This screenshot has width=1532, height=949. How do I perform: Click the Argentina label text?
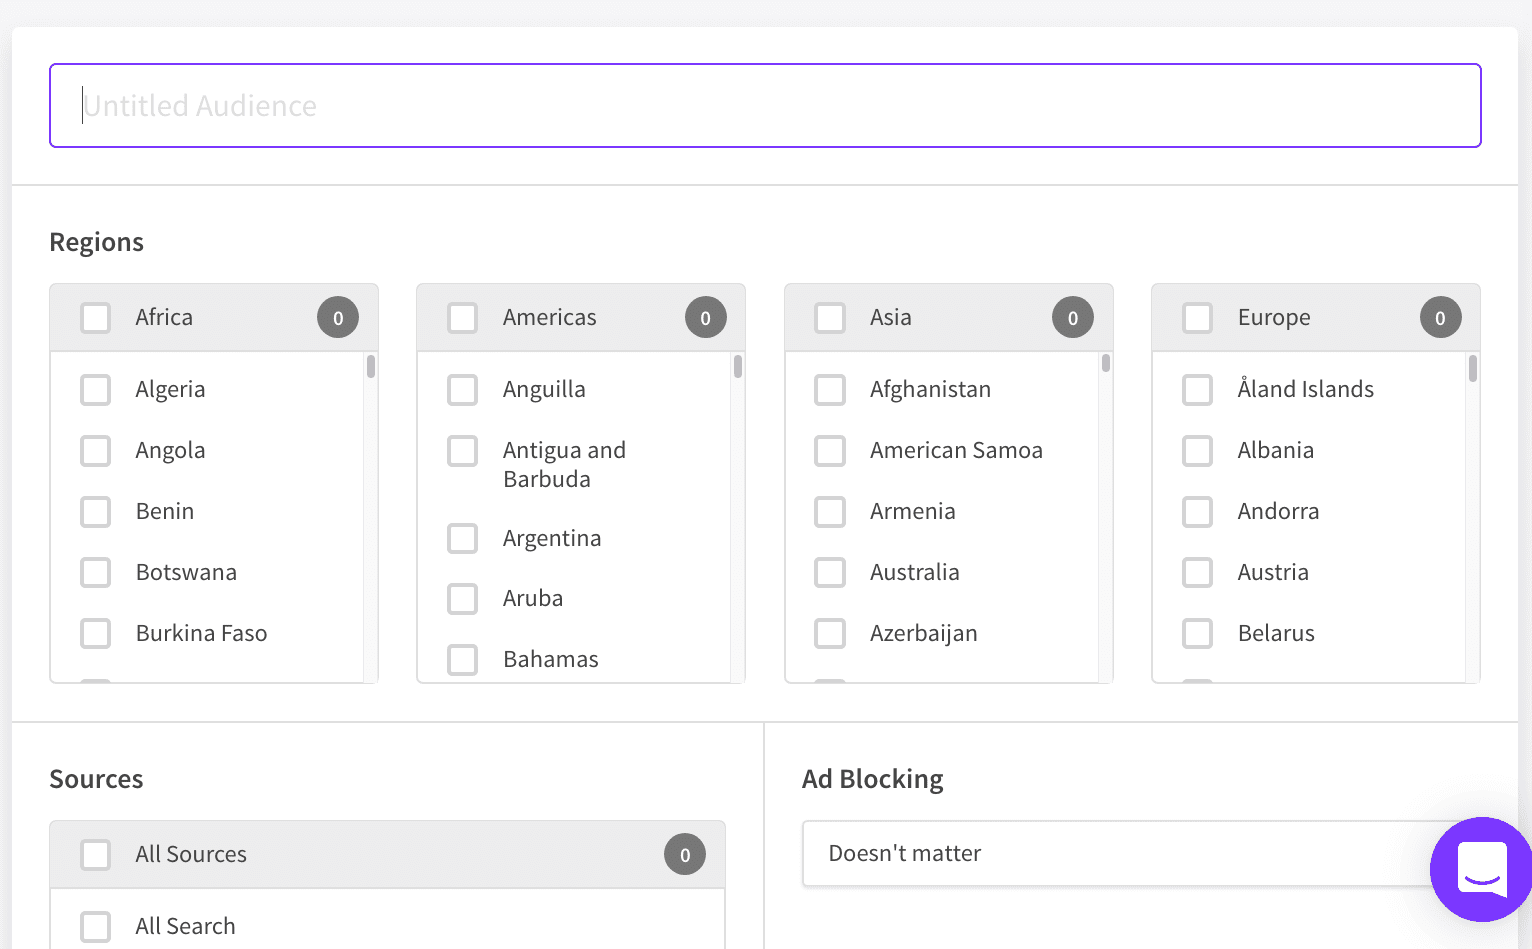[x=552, y=539]
